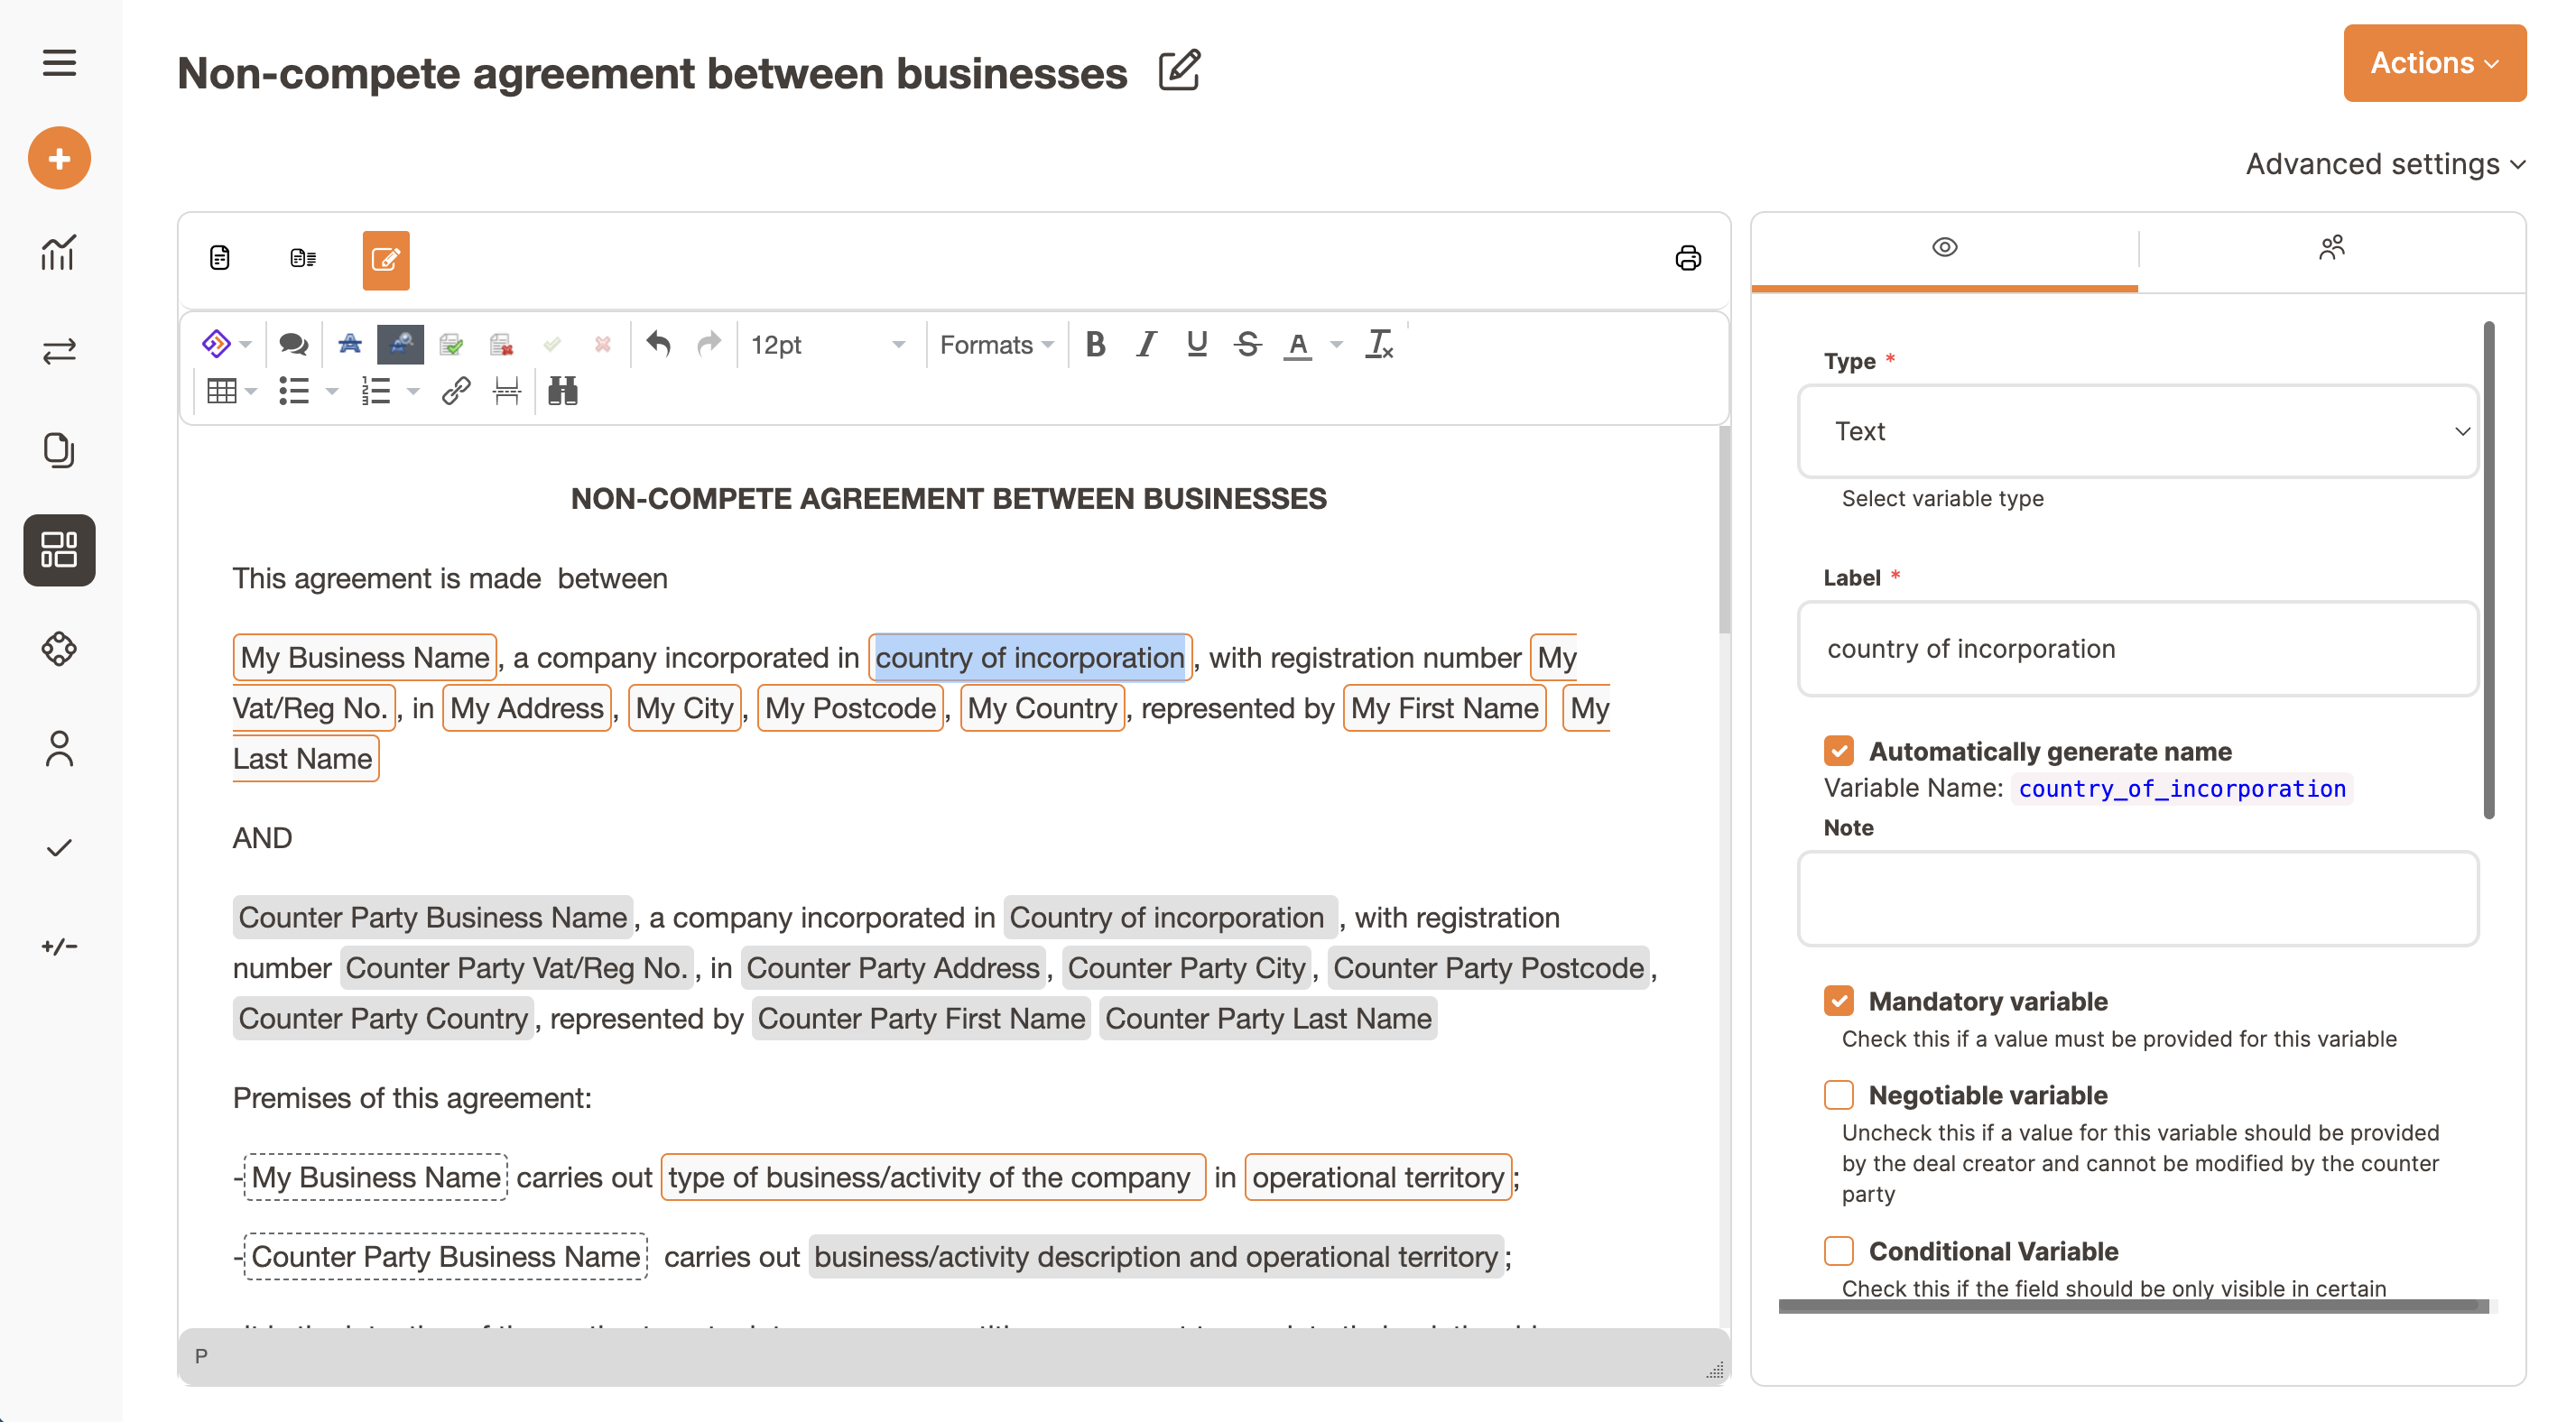Open the transfer arrows sidebar icon
Screen dimensions: 2576x1422
59,351
